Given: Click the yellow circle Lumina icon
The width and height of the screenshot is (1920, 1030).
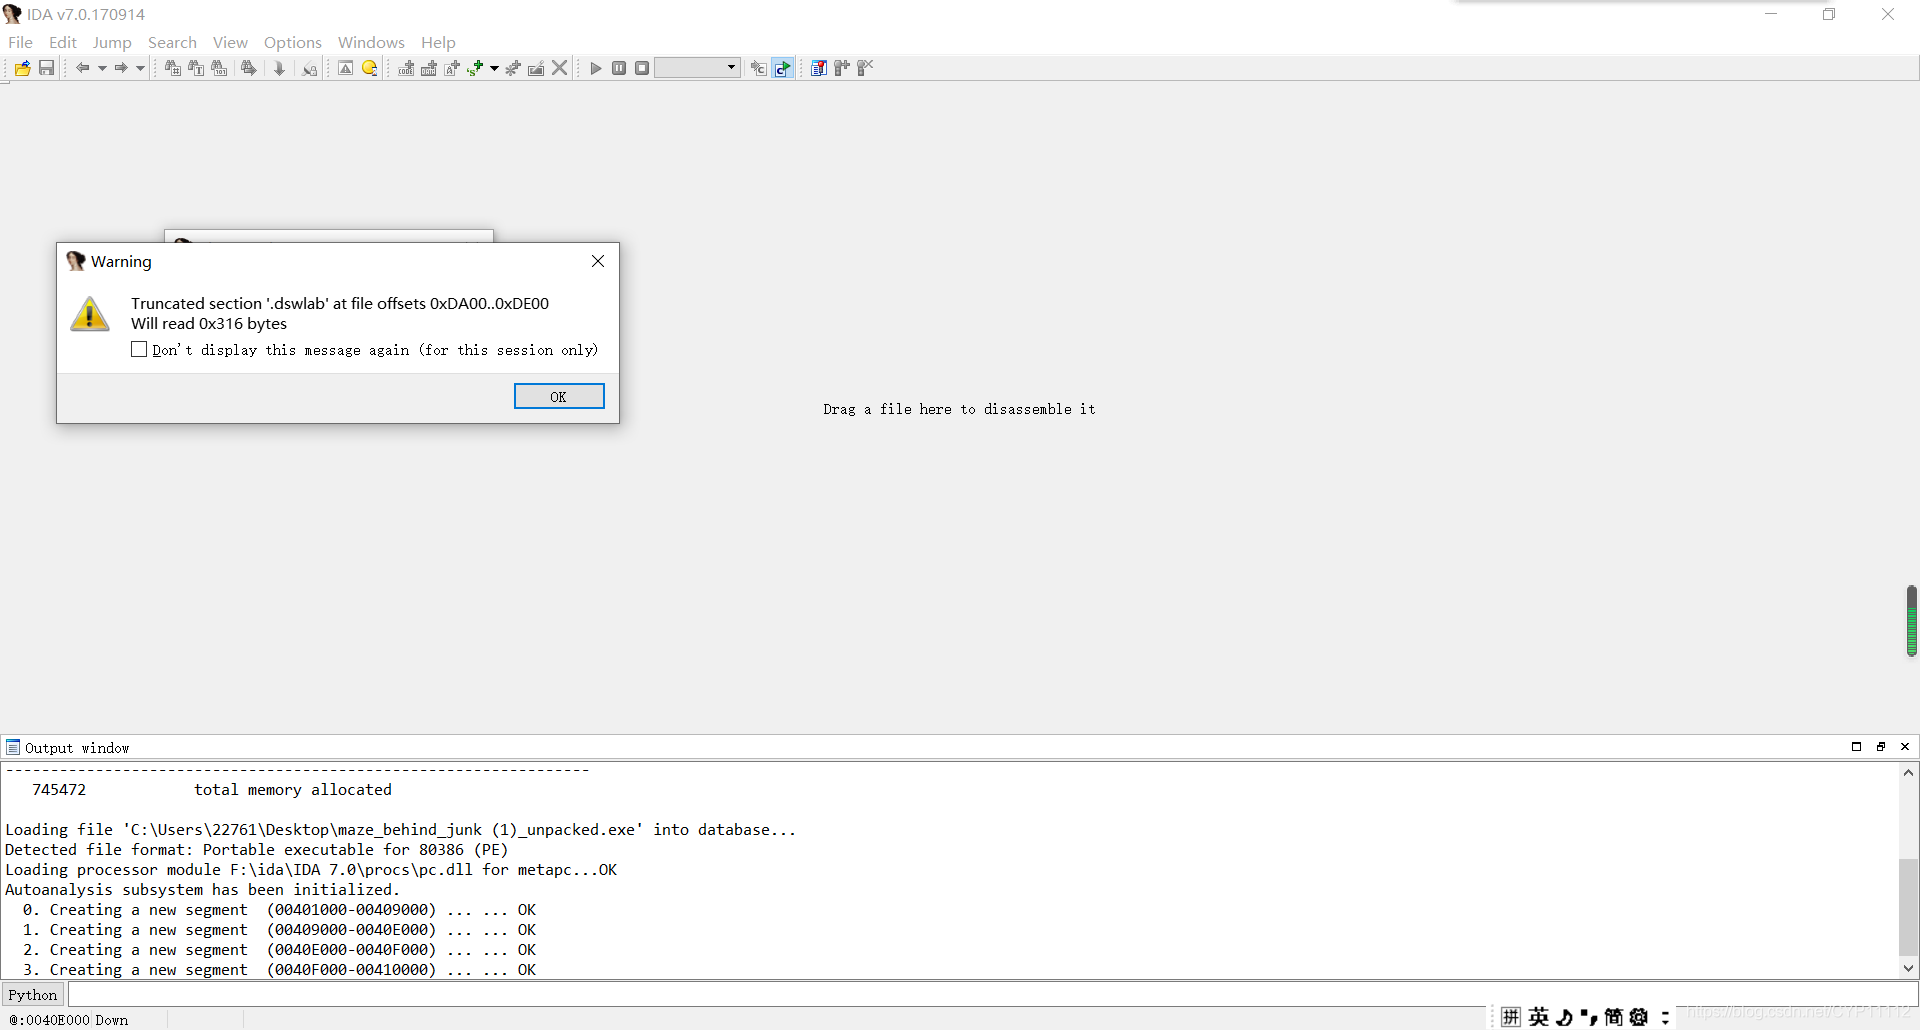Looking at the screenshot, I should pos(370,68).
